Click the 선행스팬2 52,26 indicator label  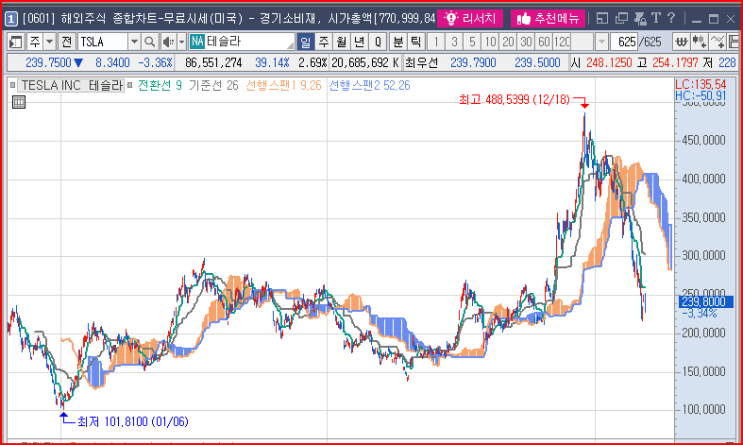click(370, 86)
